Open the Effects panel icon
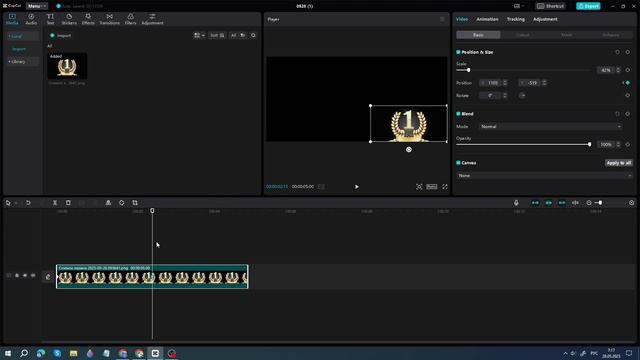This screenshot has height=360, width=640. 88,19
